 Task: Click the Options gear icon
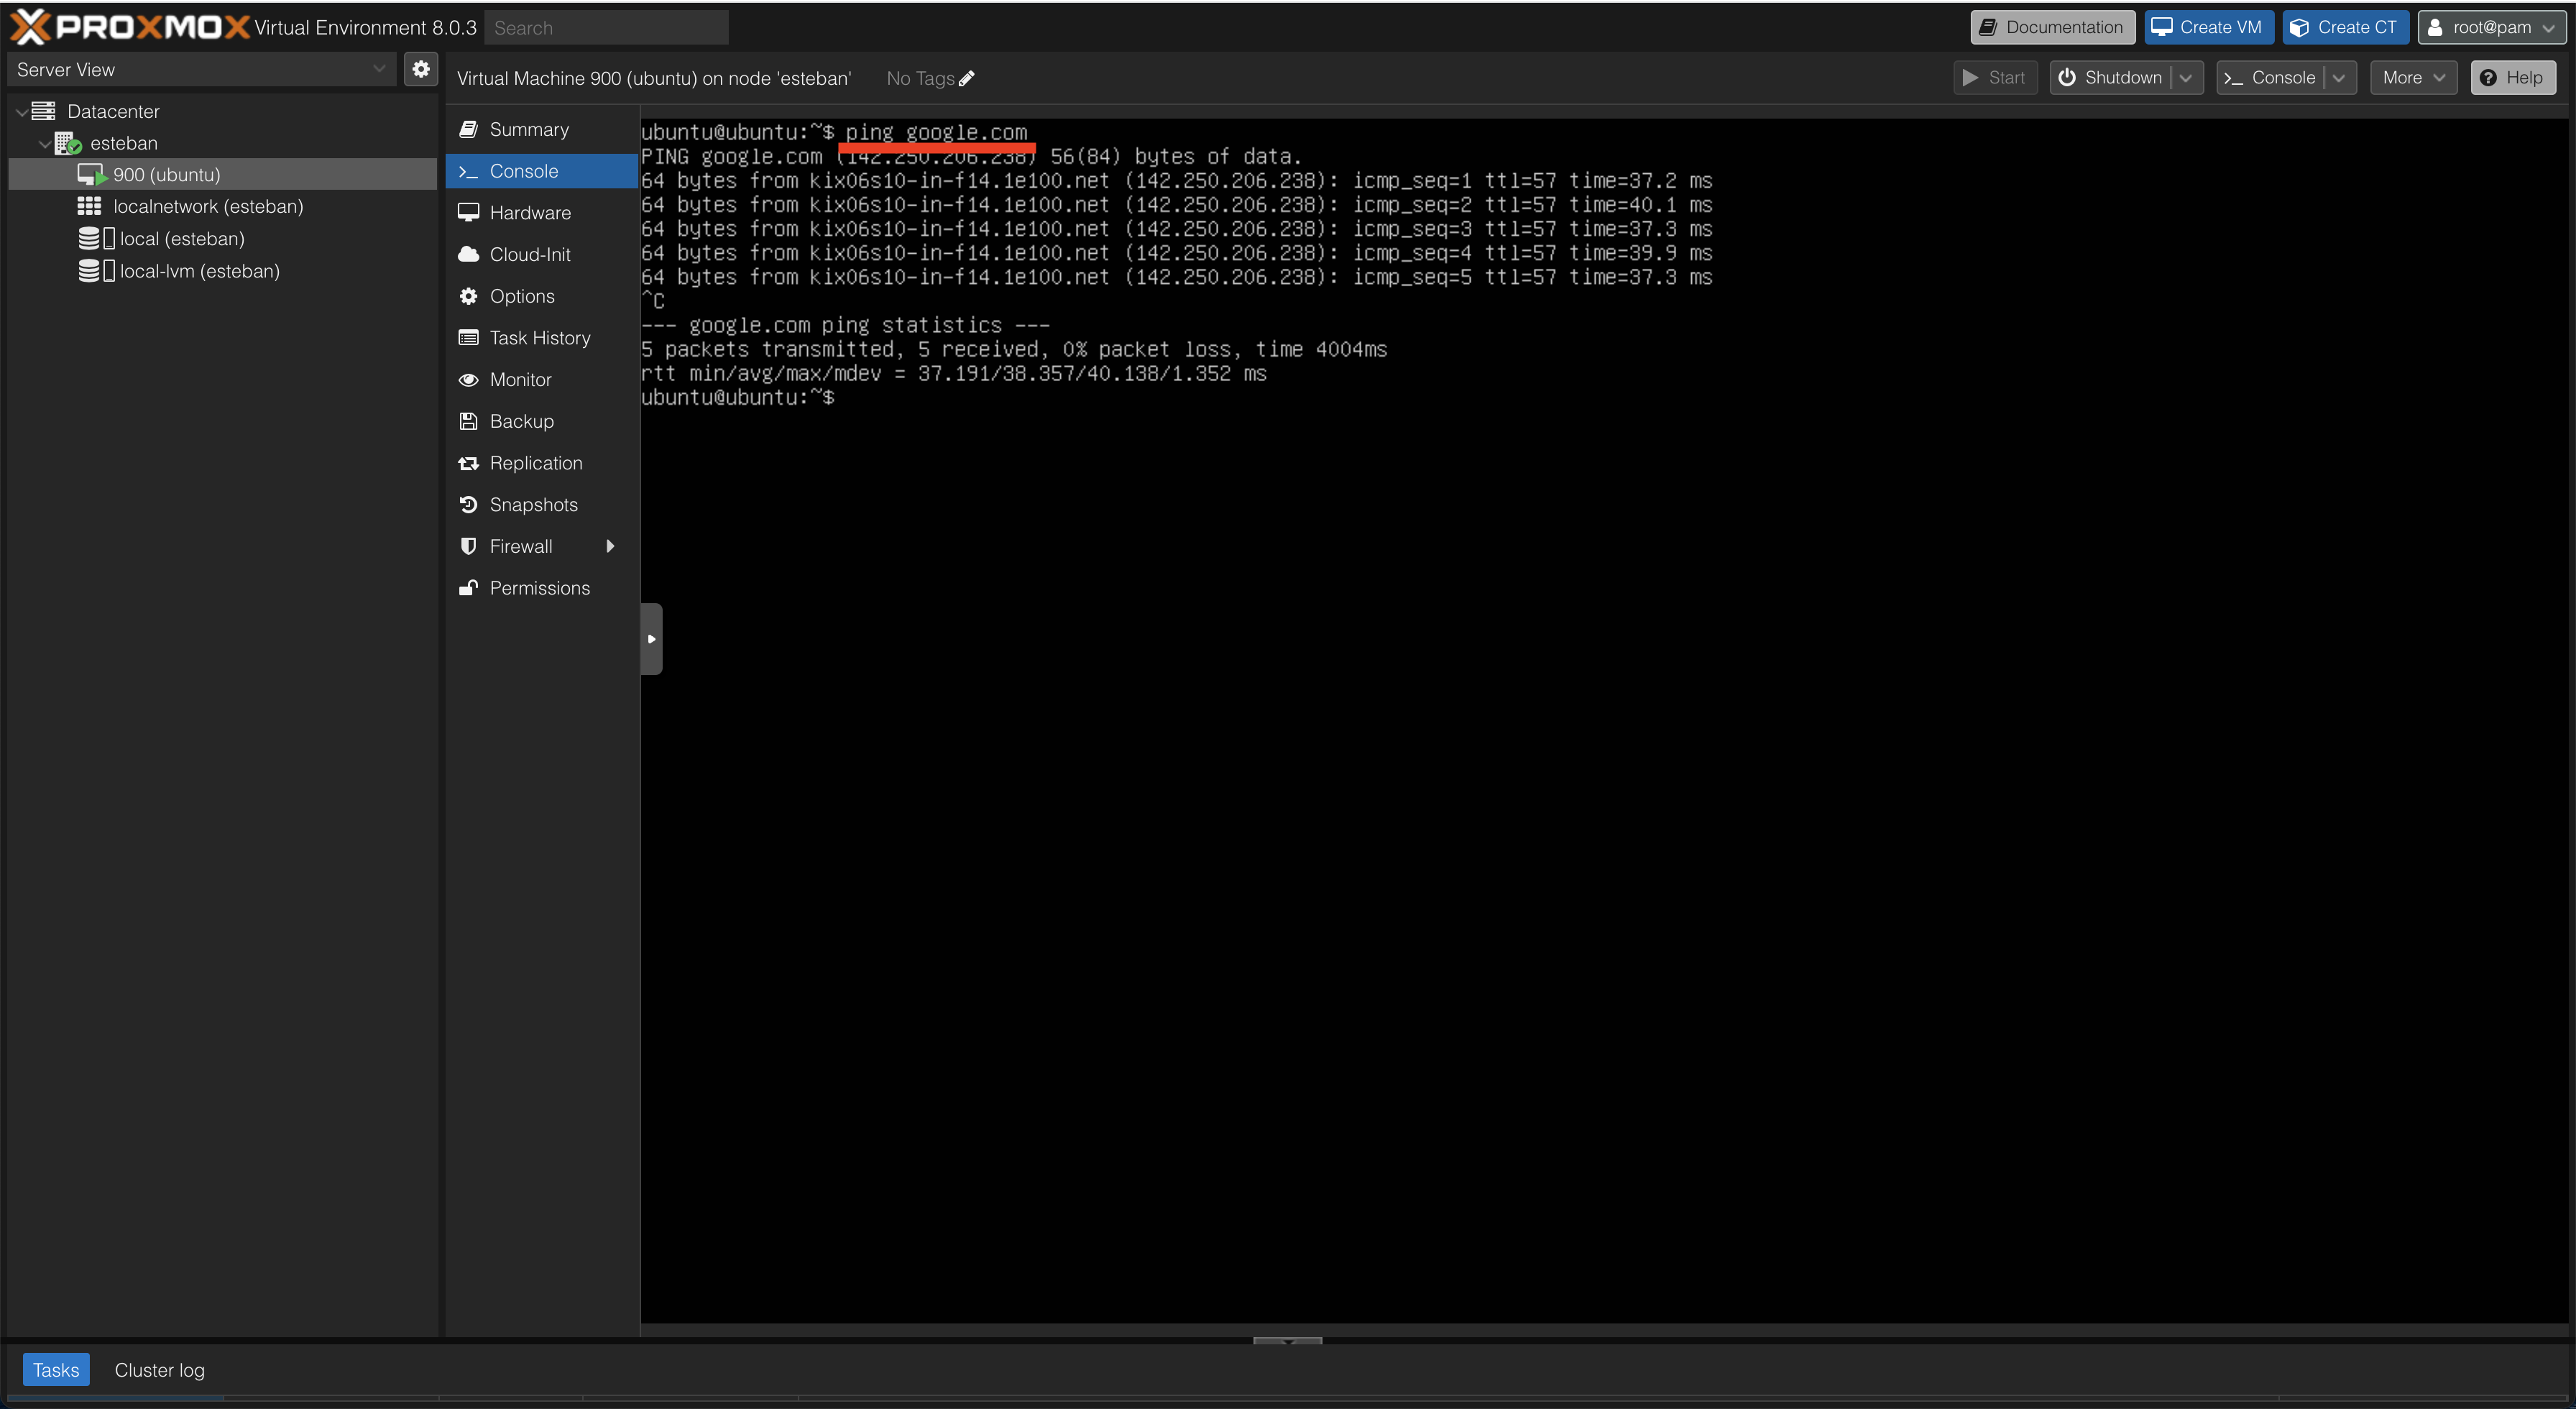tap(468, 296)
